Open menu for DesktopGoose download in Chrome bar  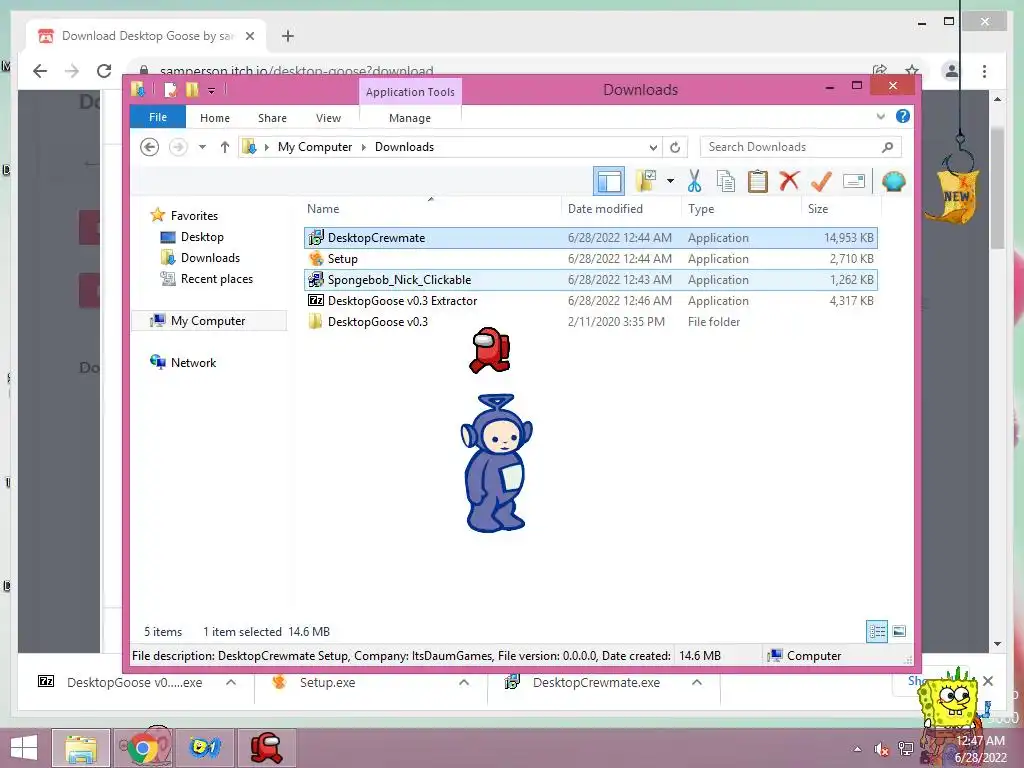(x=231, y=682)
